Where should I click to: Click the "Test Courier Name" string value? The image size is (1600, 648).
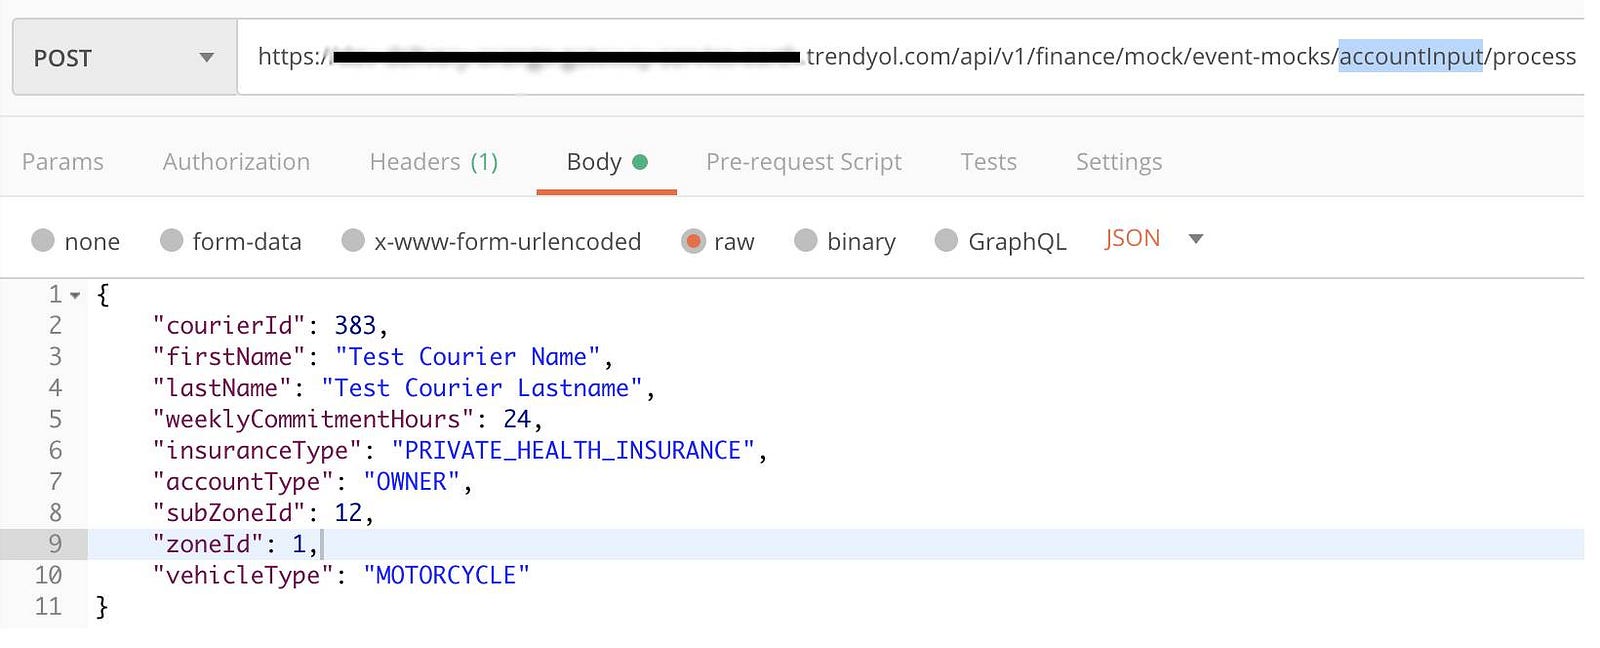tap(467, 357)
